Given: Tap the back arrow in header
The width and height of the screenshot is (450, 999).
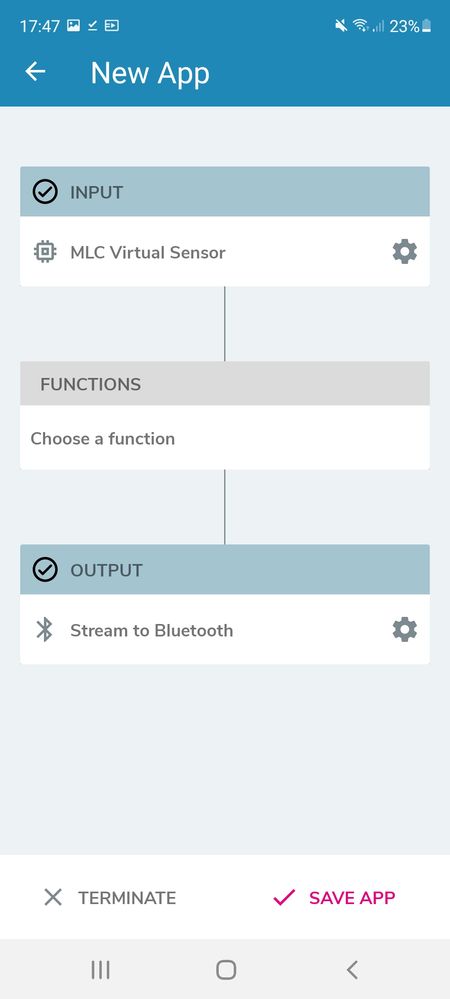Looking at the screenshot, I should click(x=35, y=71).
